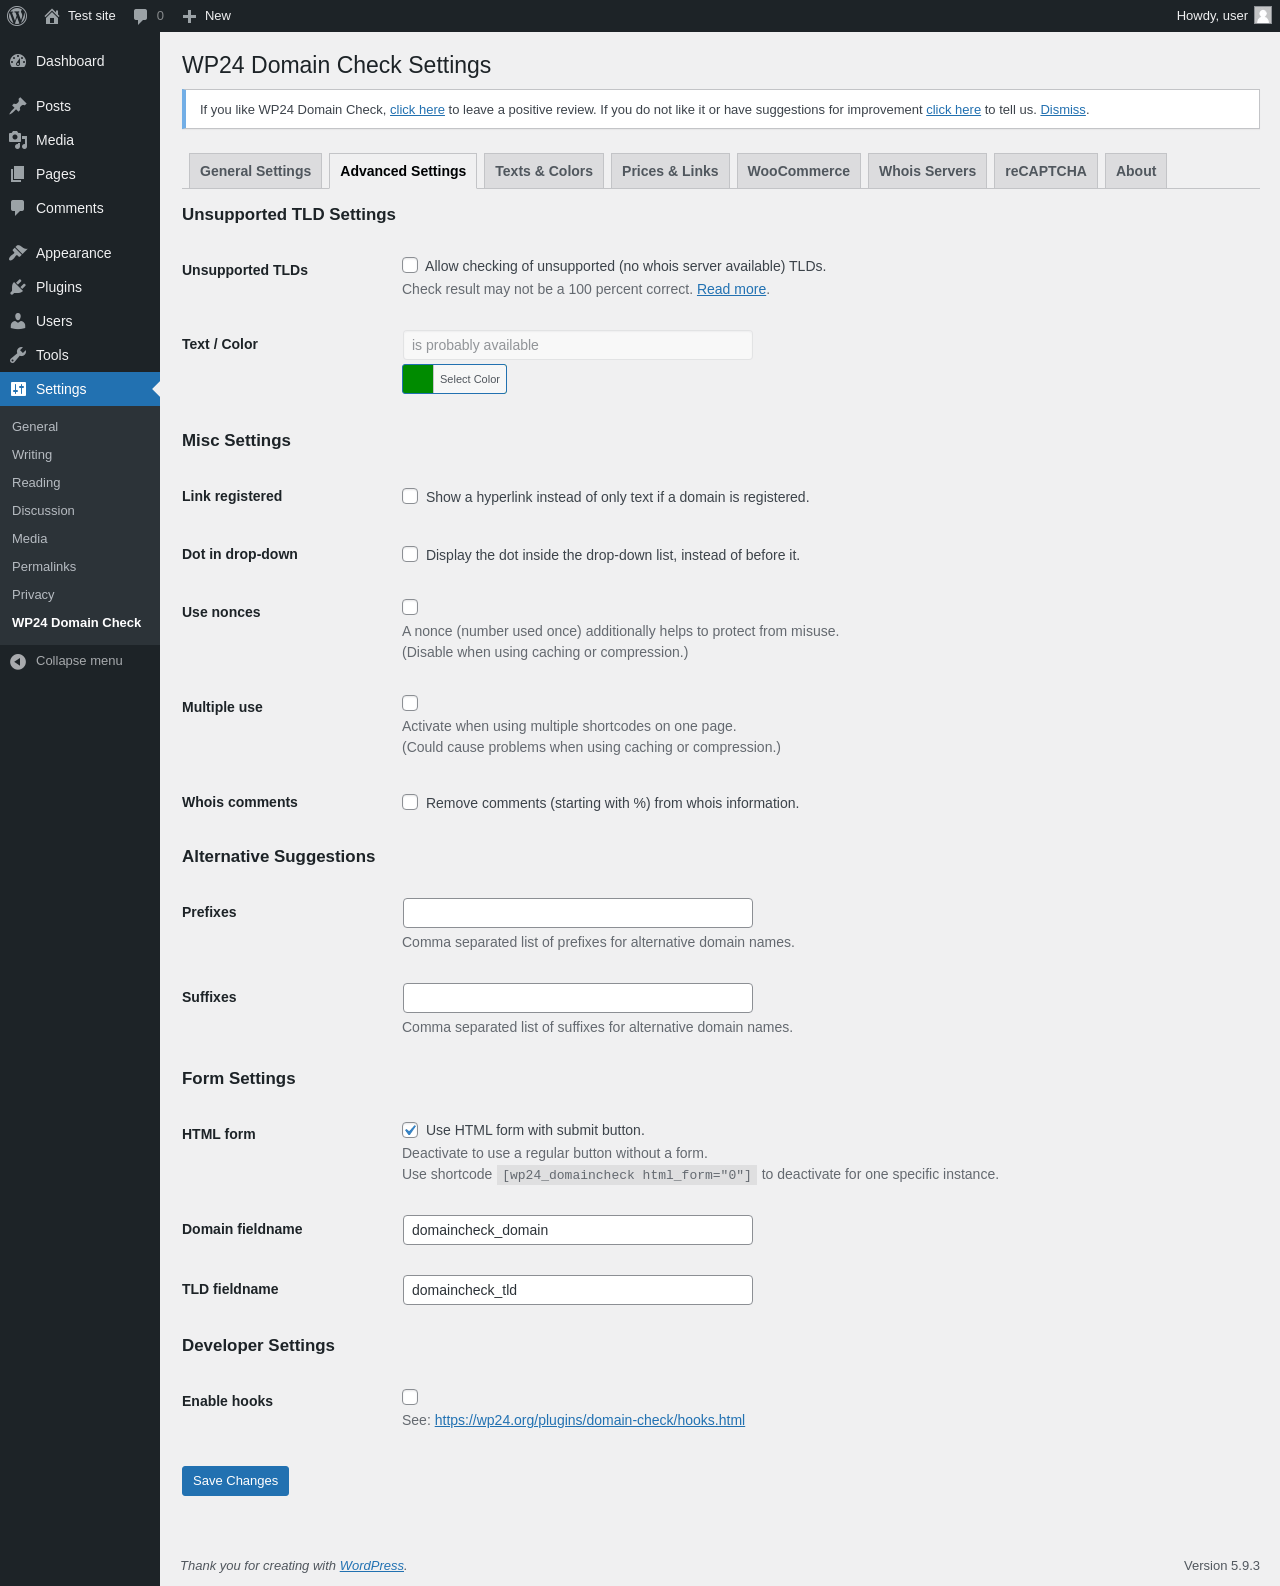Click the Howdy, user account menu
The width and height of the screenshot is (1280, 1586).
coord(1223,16)
